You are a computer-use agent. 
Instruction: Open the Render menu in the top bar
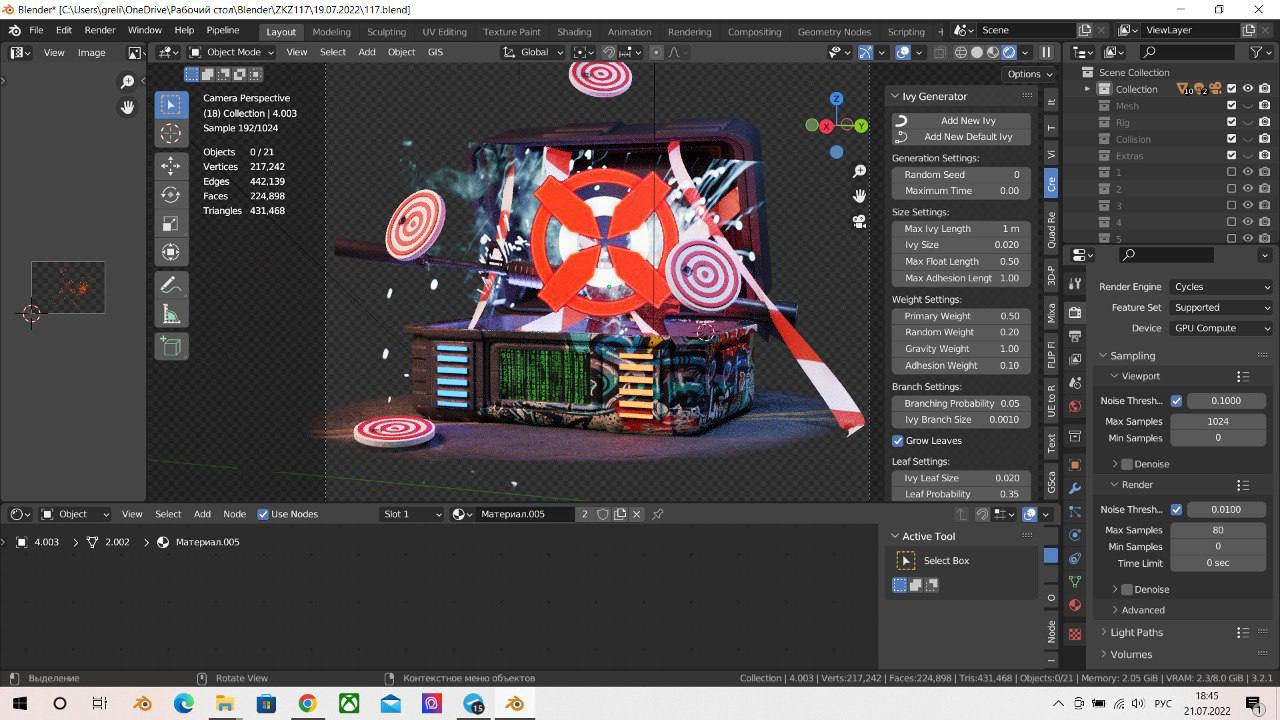click(x=100, y=30)
